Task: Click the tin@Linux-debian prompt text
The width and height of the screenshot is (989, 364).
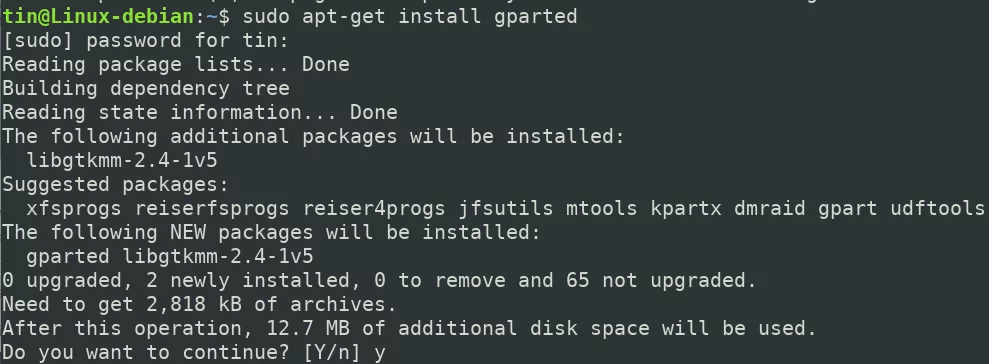Action: (x=98, y=16)
